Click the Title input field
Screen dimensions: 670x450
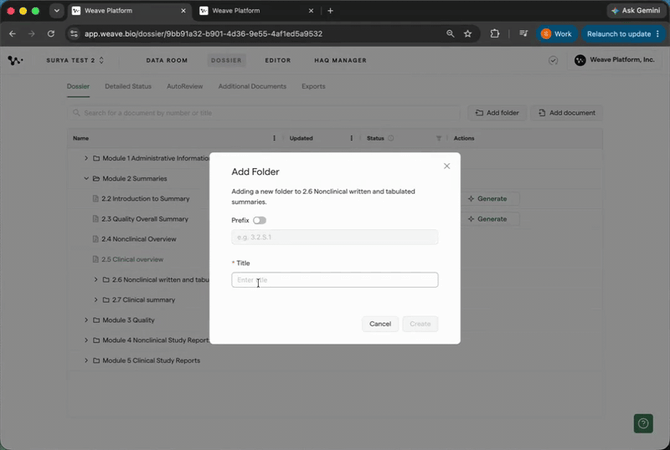(x=335, y=280)
